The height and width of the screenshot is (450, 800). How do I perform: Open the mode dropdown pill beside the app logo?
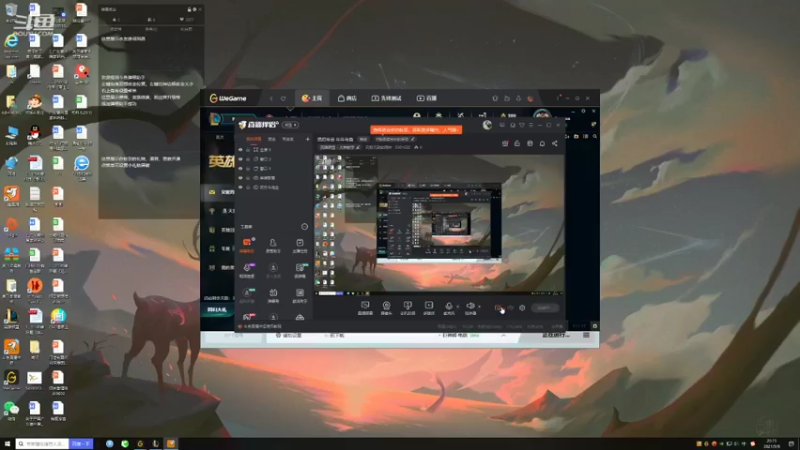291,125
